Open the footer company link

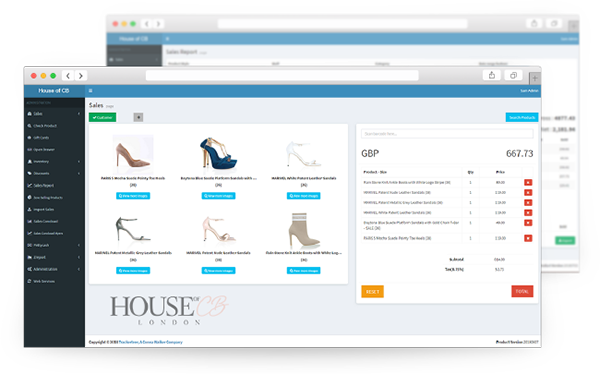150,342
